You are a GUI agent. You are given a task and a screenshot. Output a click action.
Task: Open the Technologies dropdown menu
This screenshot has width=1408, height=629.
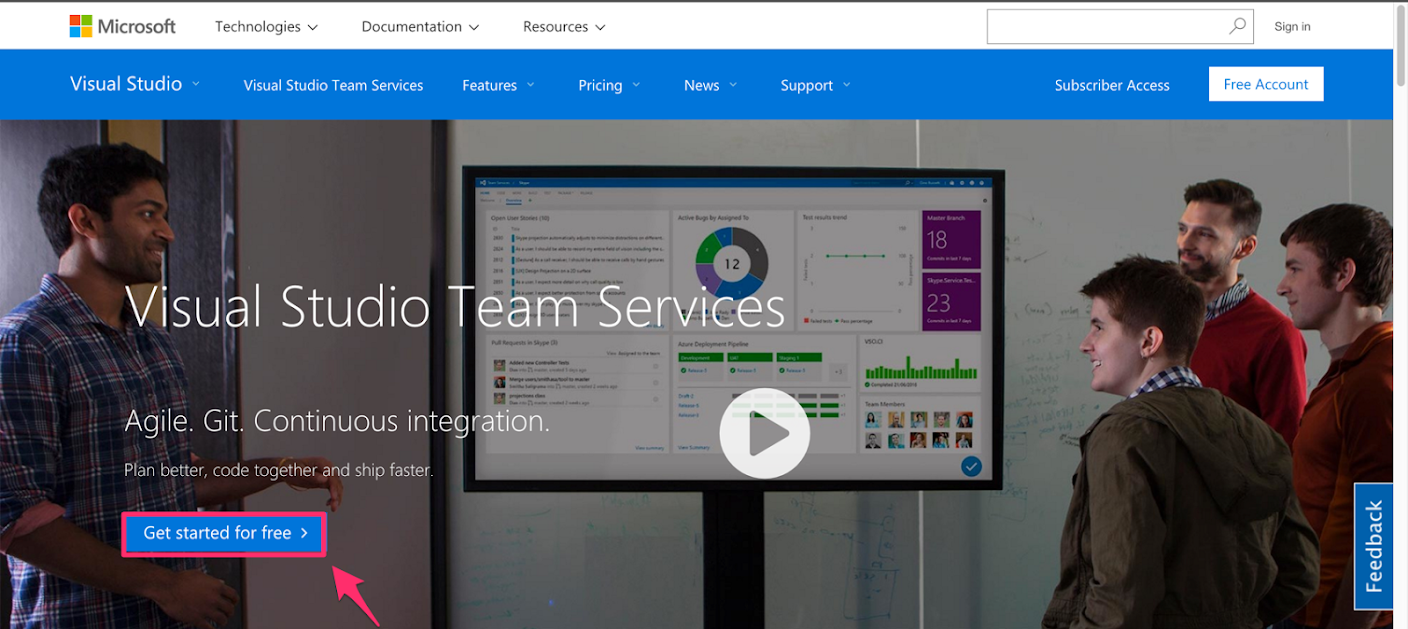click(266, 27)
